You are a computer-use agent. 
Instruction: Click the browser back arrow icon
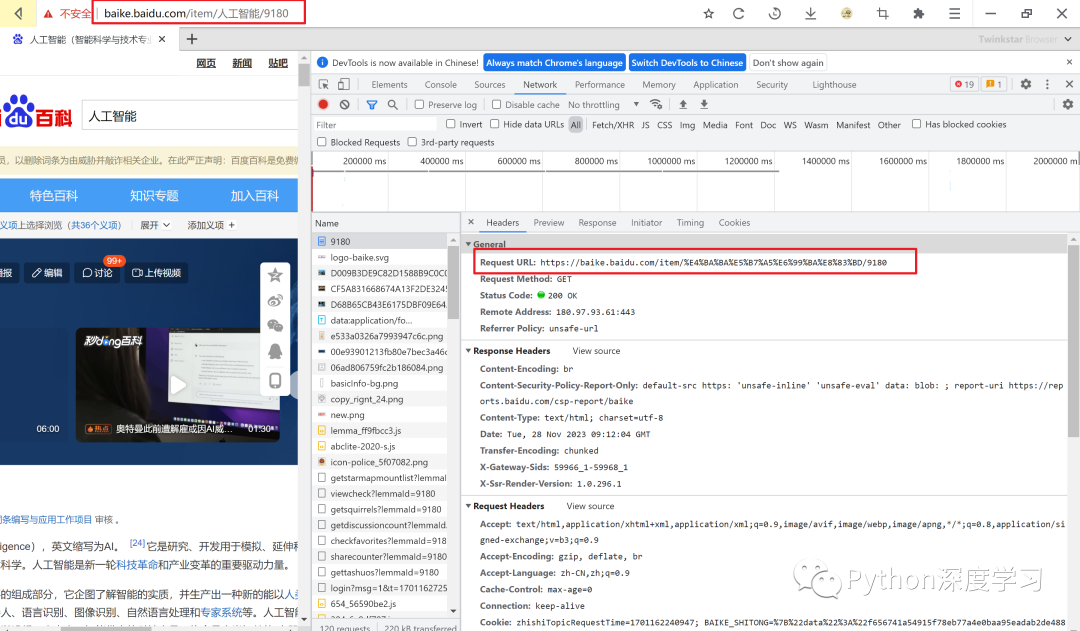tap(19, 13)
